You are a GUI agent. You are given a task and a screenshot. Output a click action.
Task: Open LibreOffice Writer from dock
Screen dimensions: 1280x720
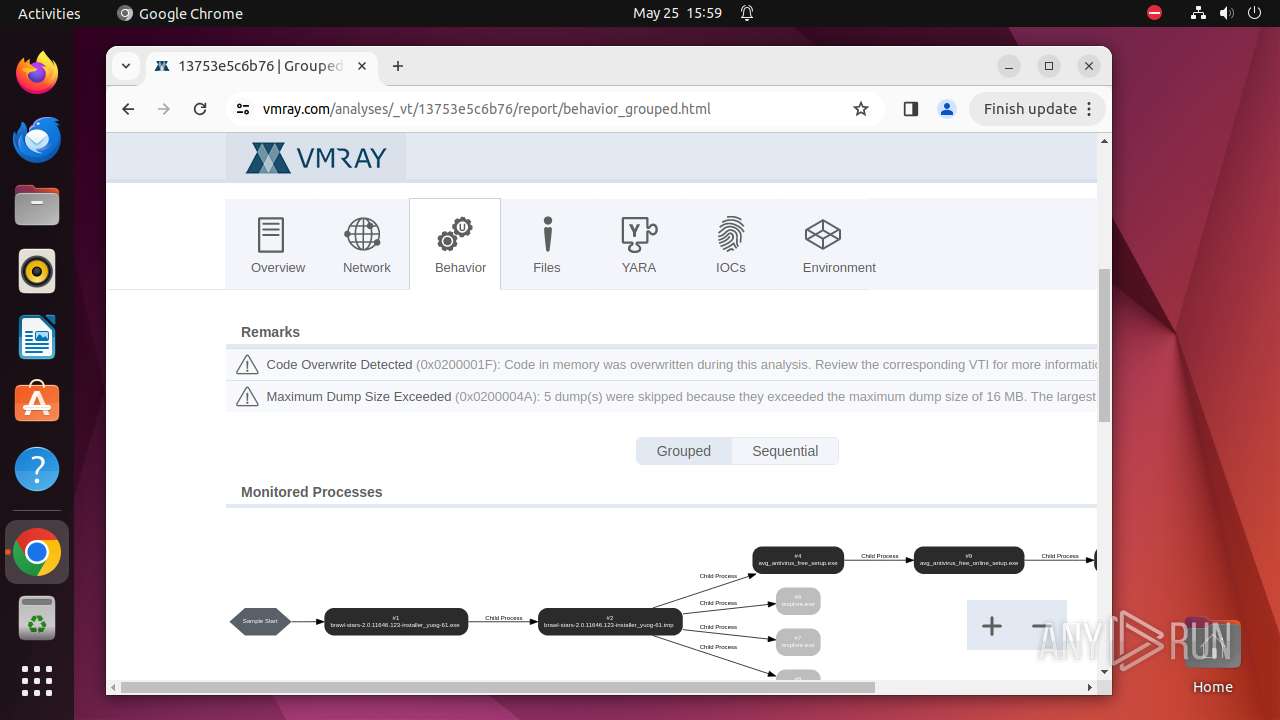coord(37,337)
